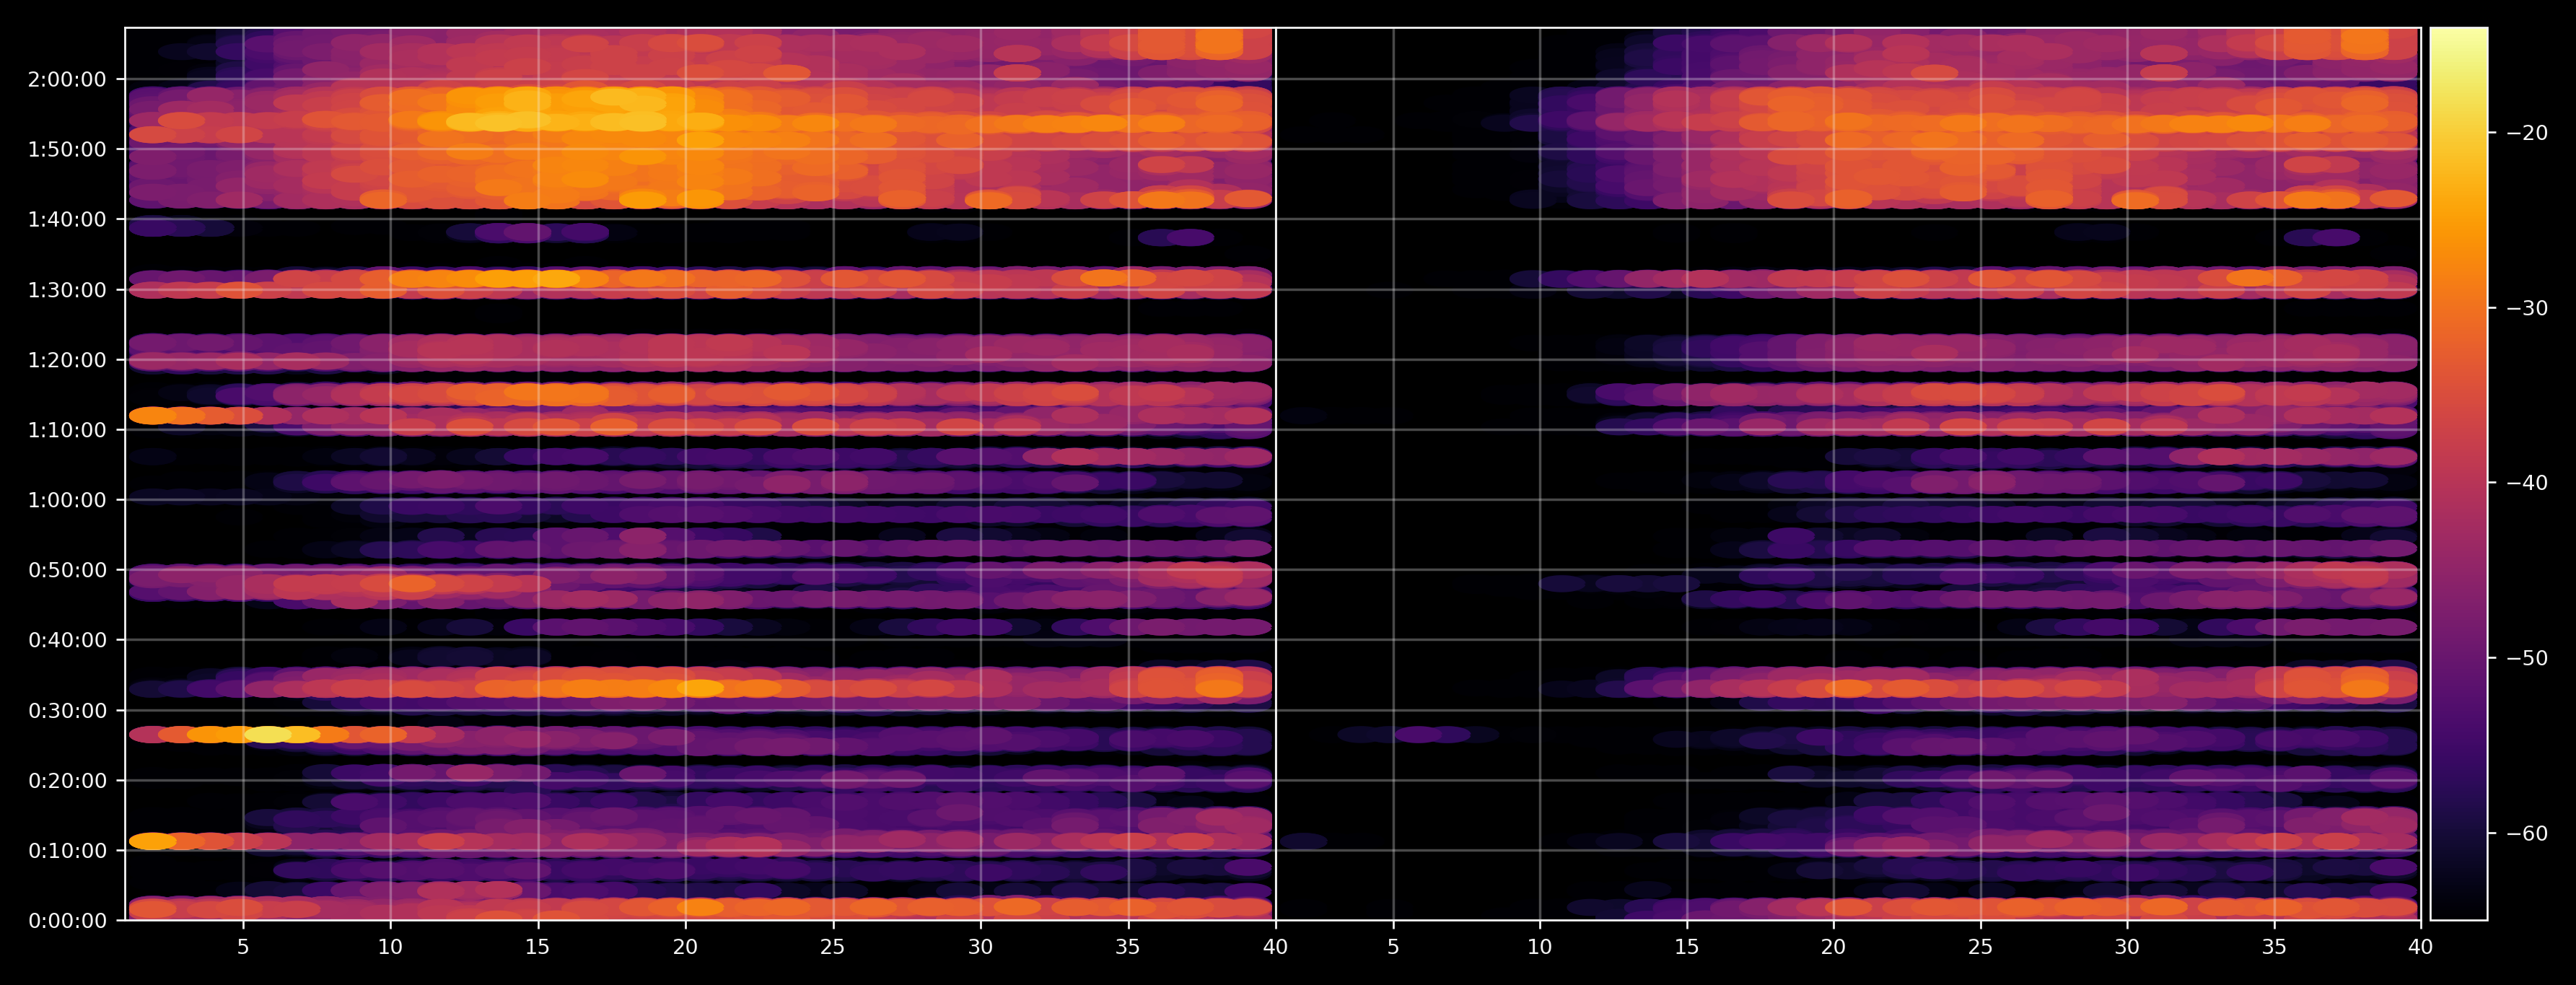2576x985 pixels.
Task: Click x-axis label 15 of left heatmap
Action: (538, 947)
